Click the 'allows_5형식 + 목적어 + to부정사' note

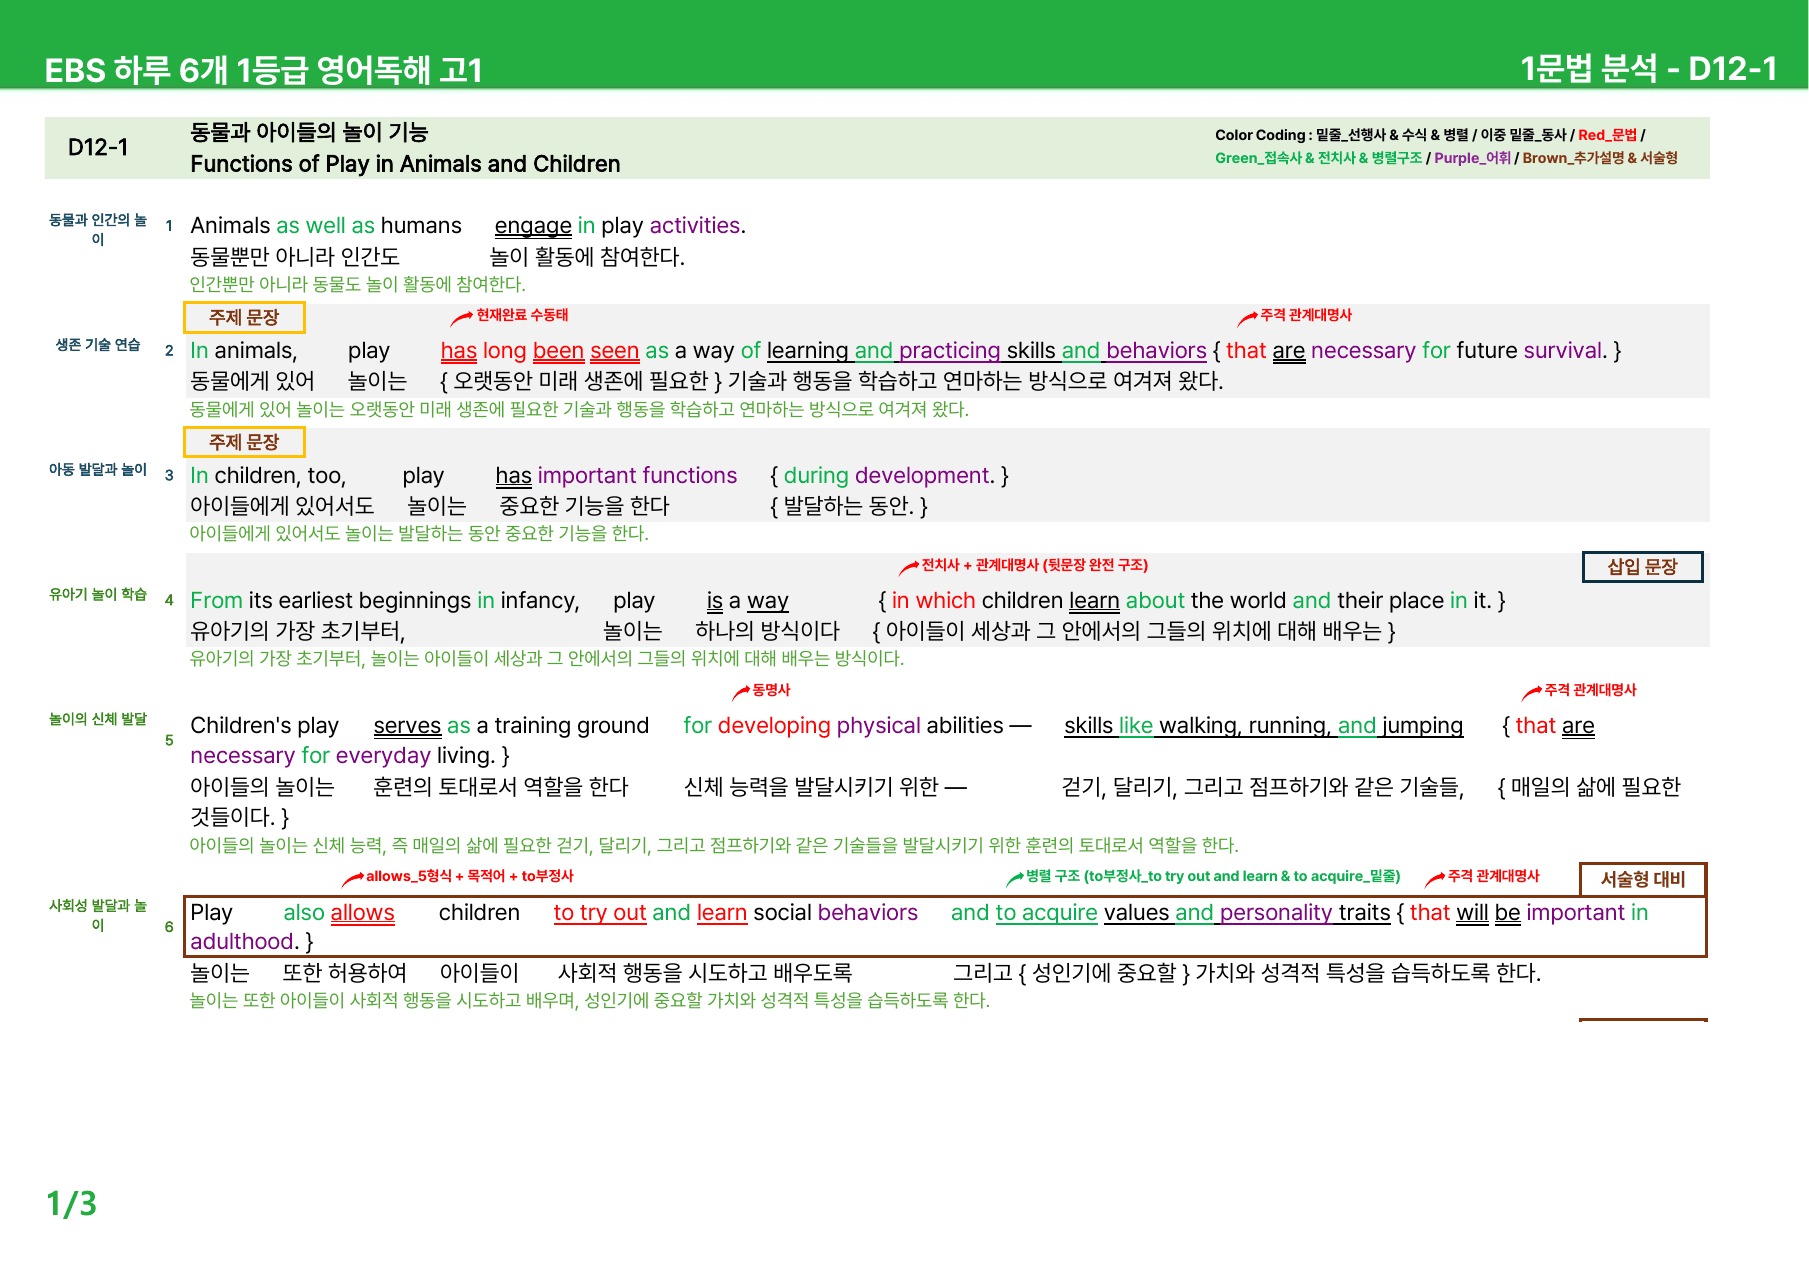click(469, 876)
